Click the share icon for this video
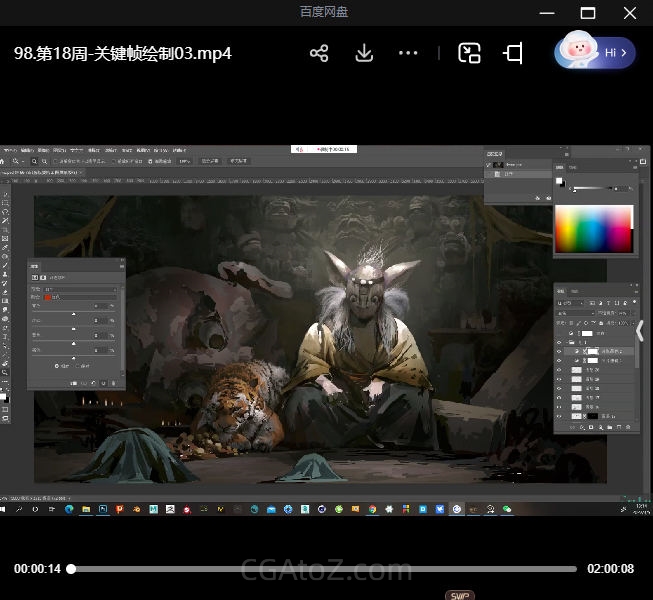Screen dimensions: 653x600 (x=319, y=53)
